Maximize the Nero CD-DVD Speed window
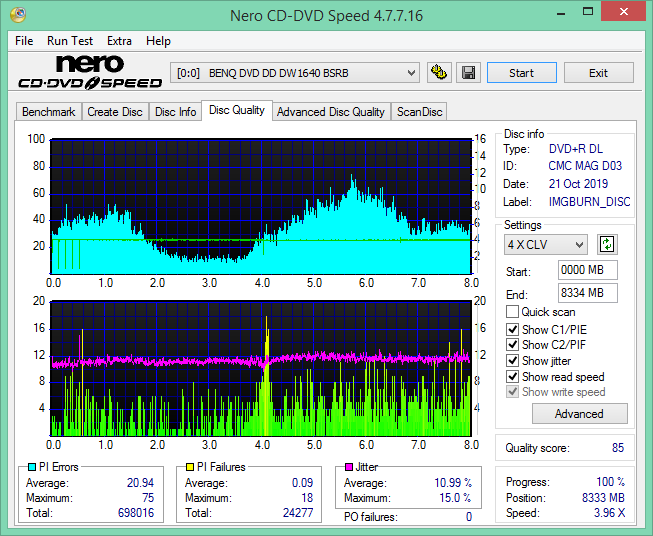Screen dimensions: 653x536 pos(588,12)
